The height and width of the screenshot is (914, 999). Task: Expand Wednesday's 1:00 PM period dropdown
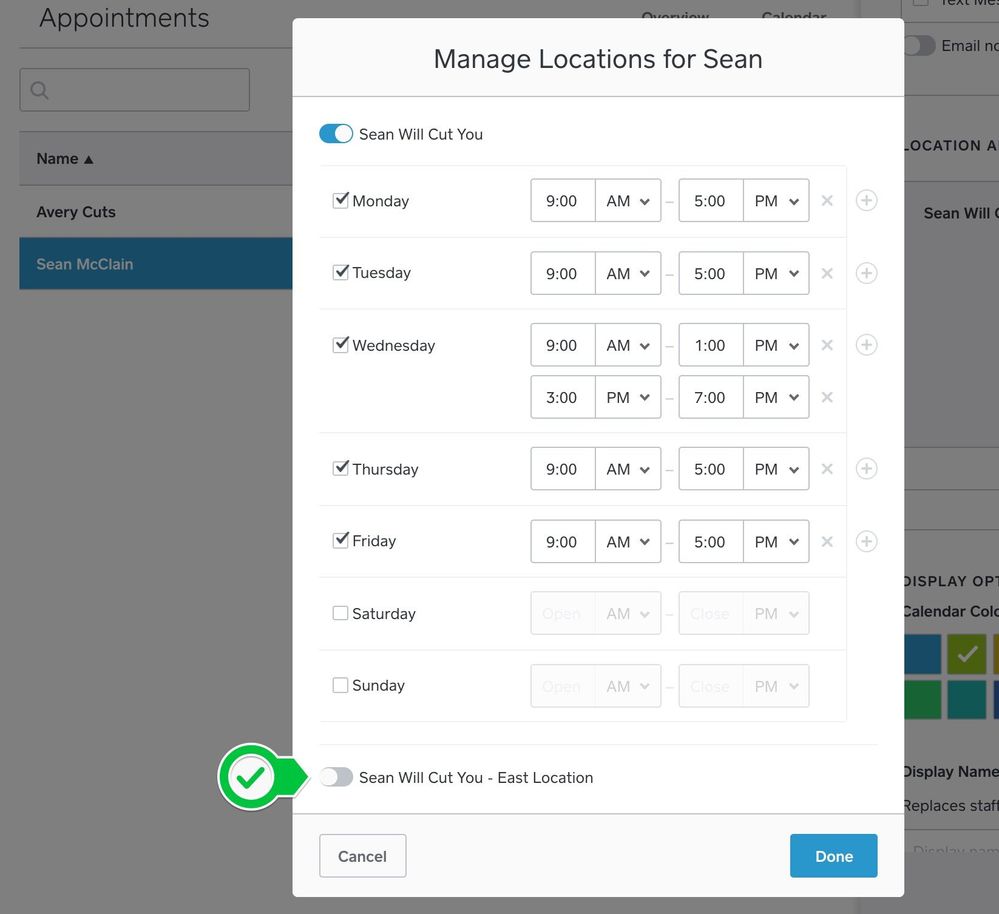pyautogui.click(x=776, y=345)
